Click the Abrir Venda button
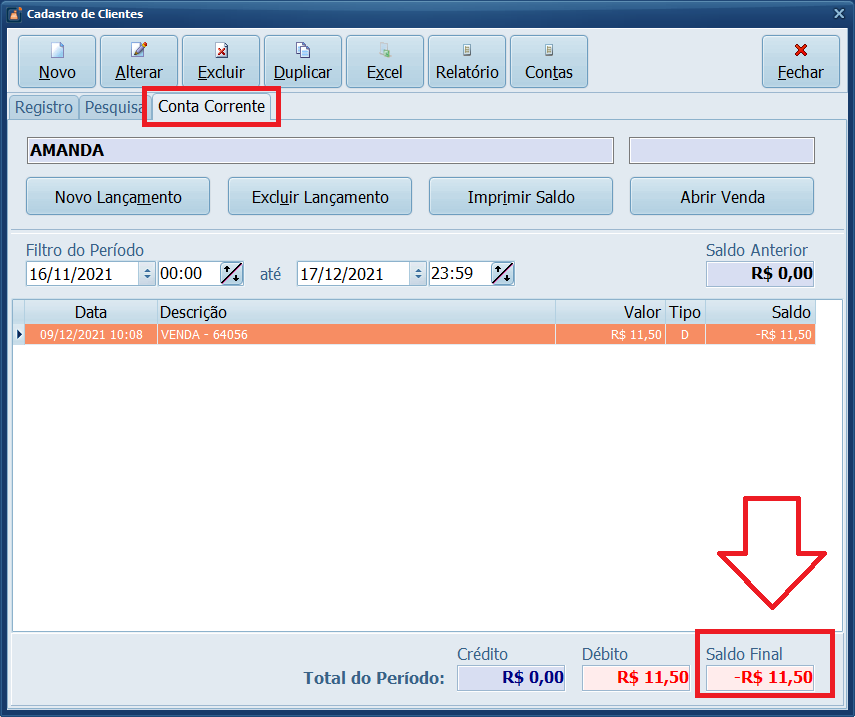This screenshot has height=717, width=855. (x=722, y=197)
